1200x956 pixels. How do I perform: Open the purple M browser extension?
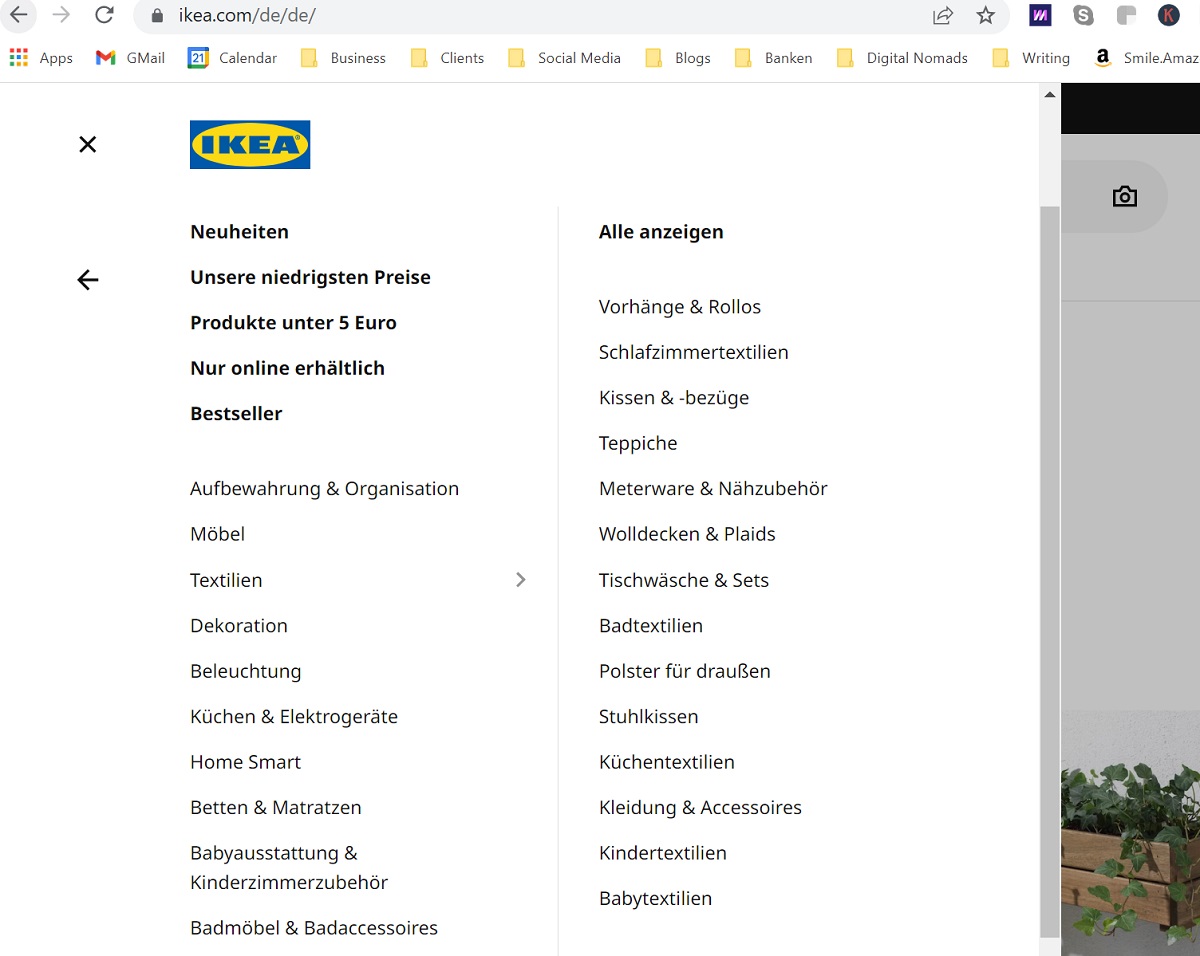(1040, 15)
